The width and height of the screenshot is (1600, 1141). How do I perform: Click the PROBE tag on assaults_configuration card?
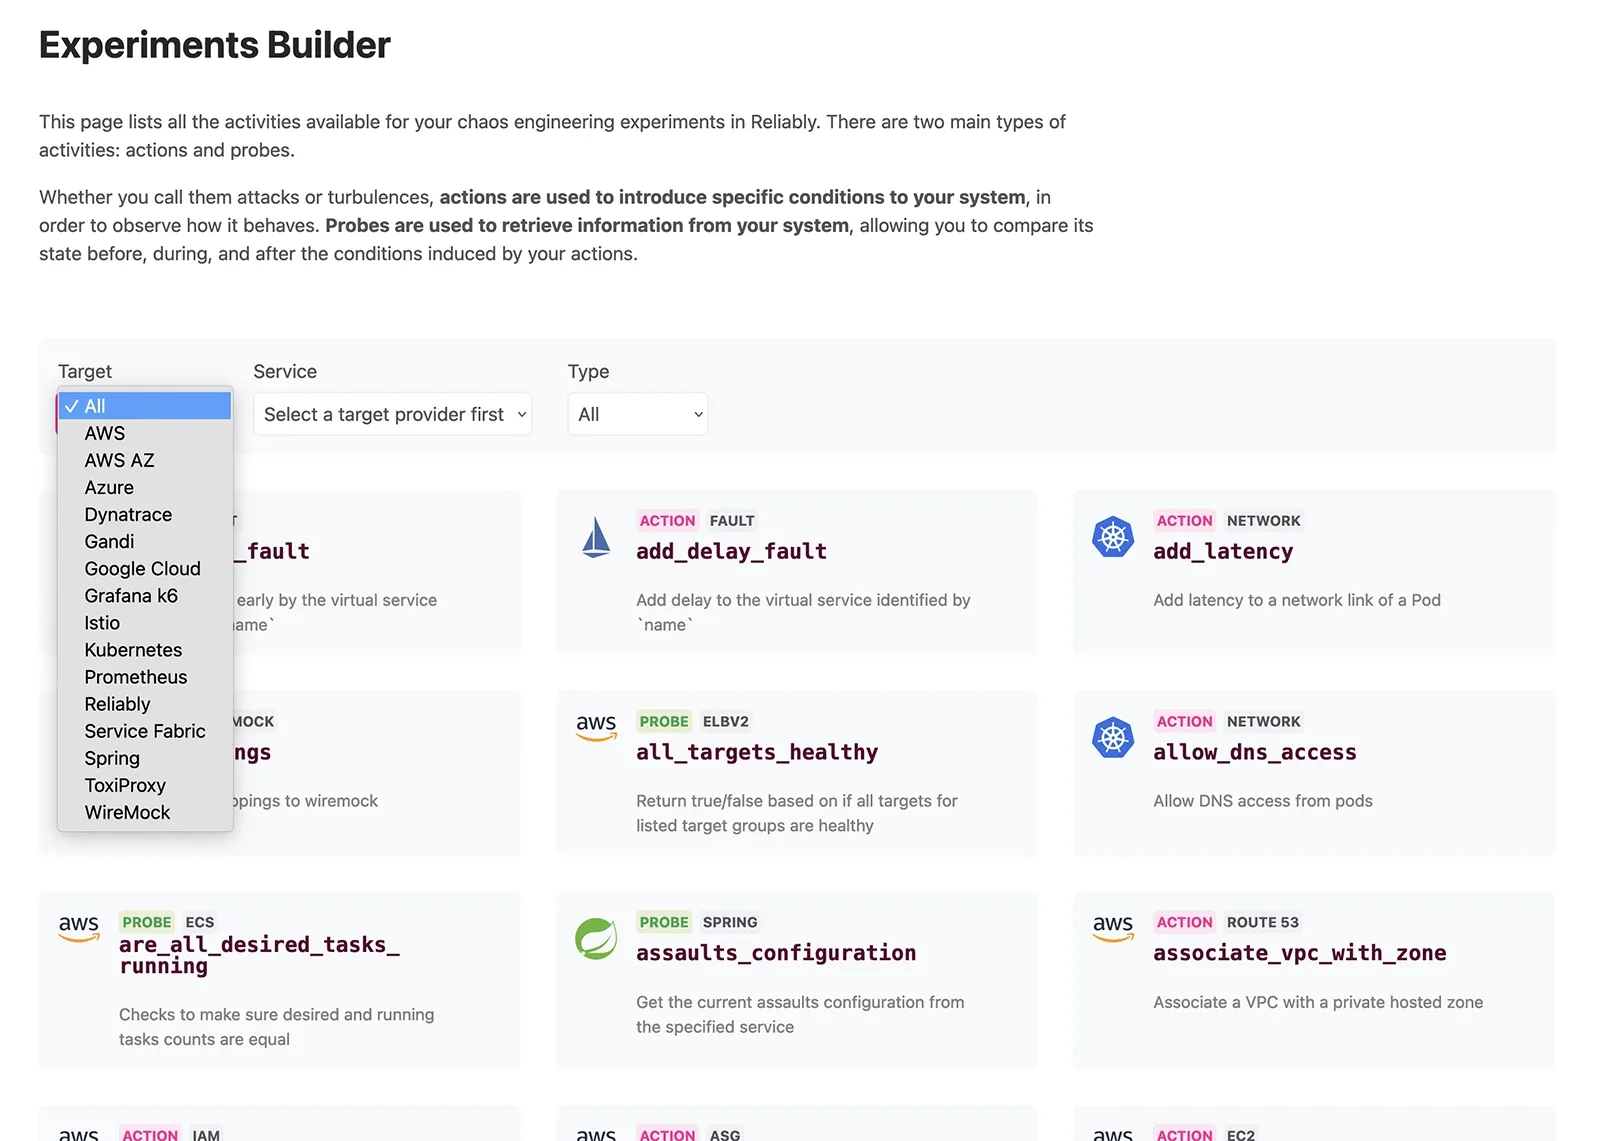[664, 923]
